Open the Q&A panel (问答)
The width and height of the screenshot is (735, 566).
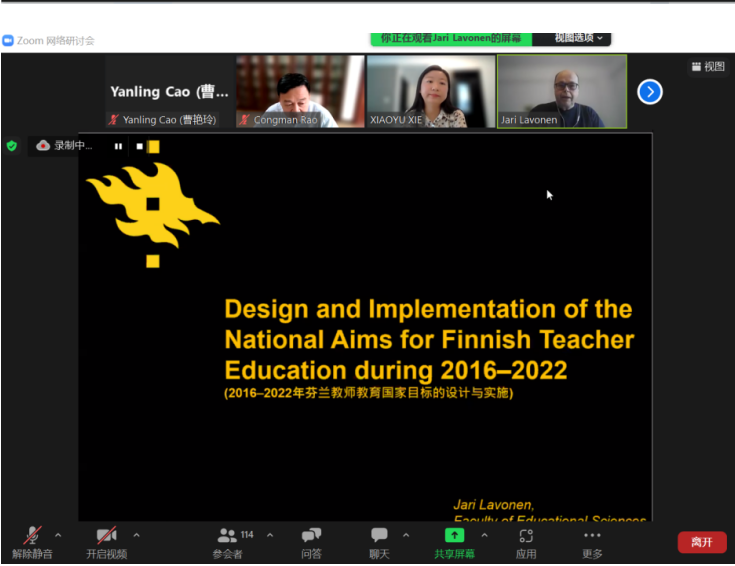tap(311, 536)
